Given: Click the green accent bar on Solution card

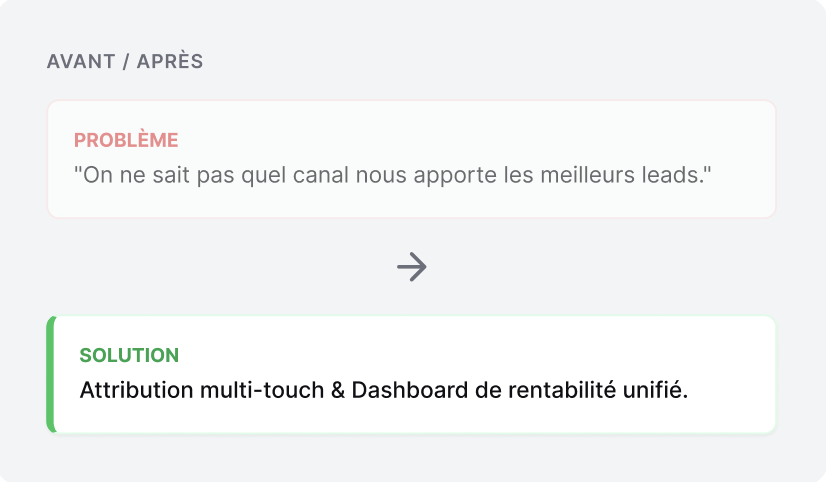Looking at the screenshot, I should 50,375.
